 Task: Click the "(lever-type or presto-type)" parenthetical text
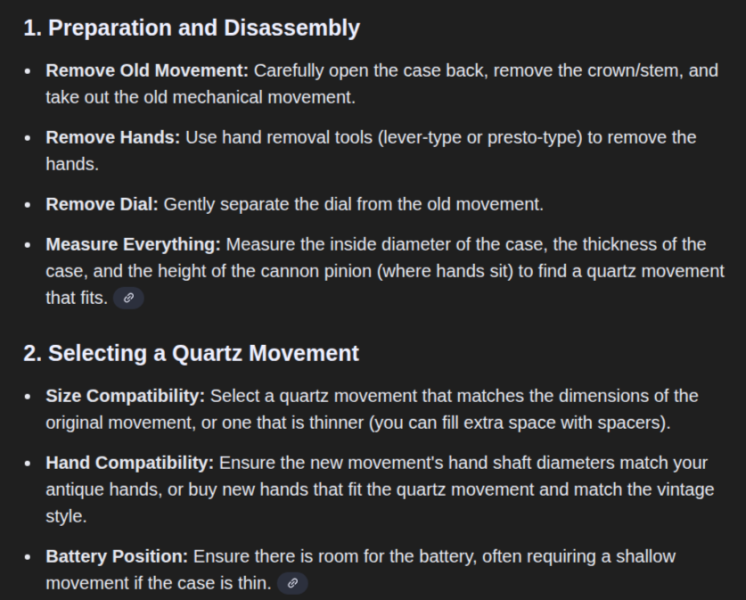480,137
